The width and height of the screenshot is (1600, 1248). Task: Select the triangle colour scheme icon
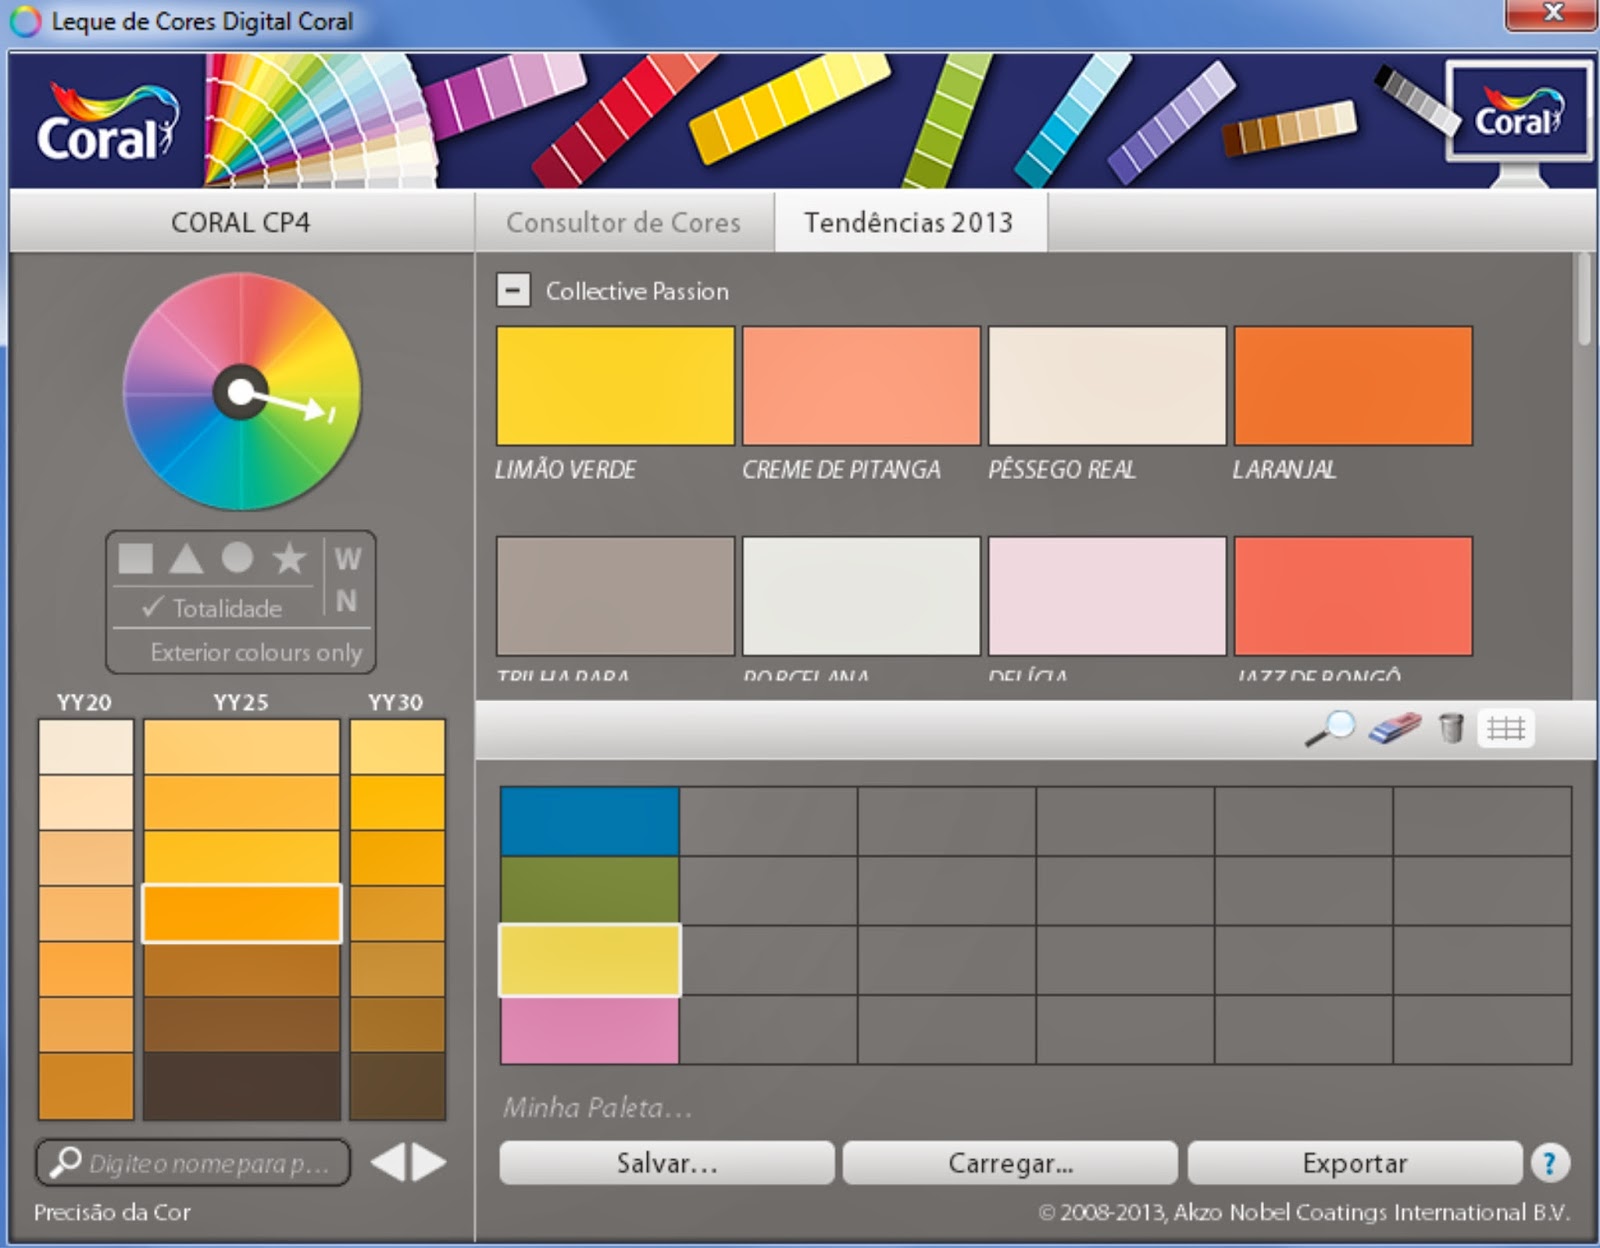point(186,558)
